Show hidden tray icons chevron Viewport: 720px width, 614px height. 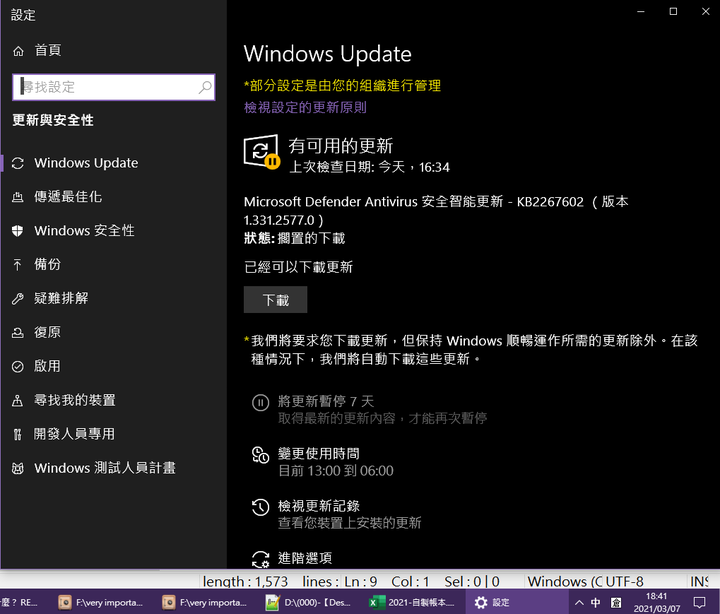click(579, 602)
